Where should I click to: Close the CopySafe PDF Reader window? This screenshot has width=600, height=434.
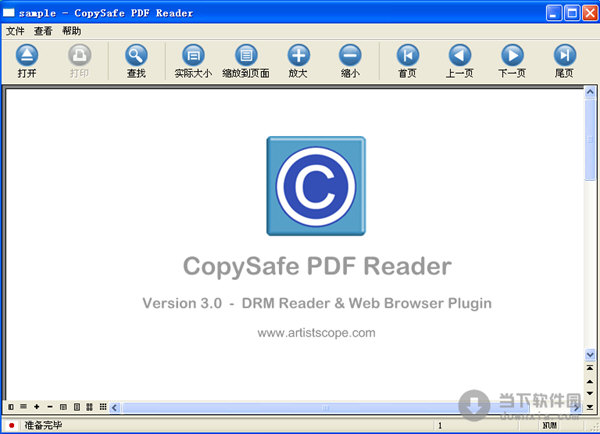click(590, 13)
